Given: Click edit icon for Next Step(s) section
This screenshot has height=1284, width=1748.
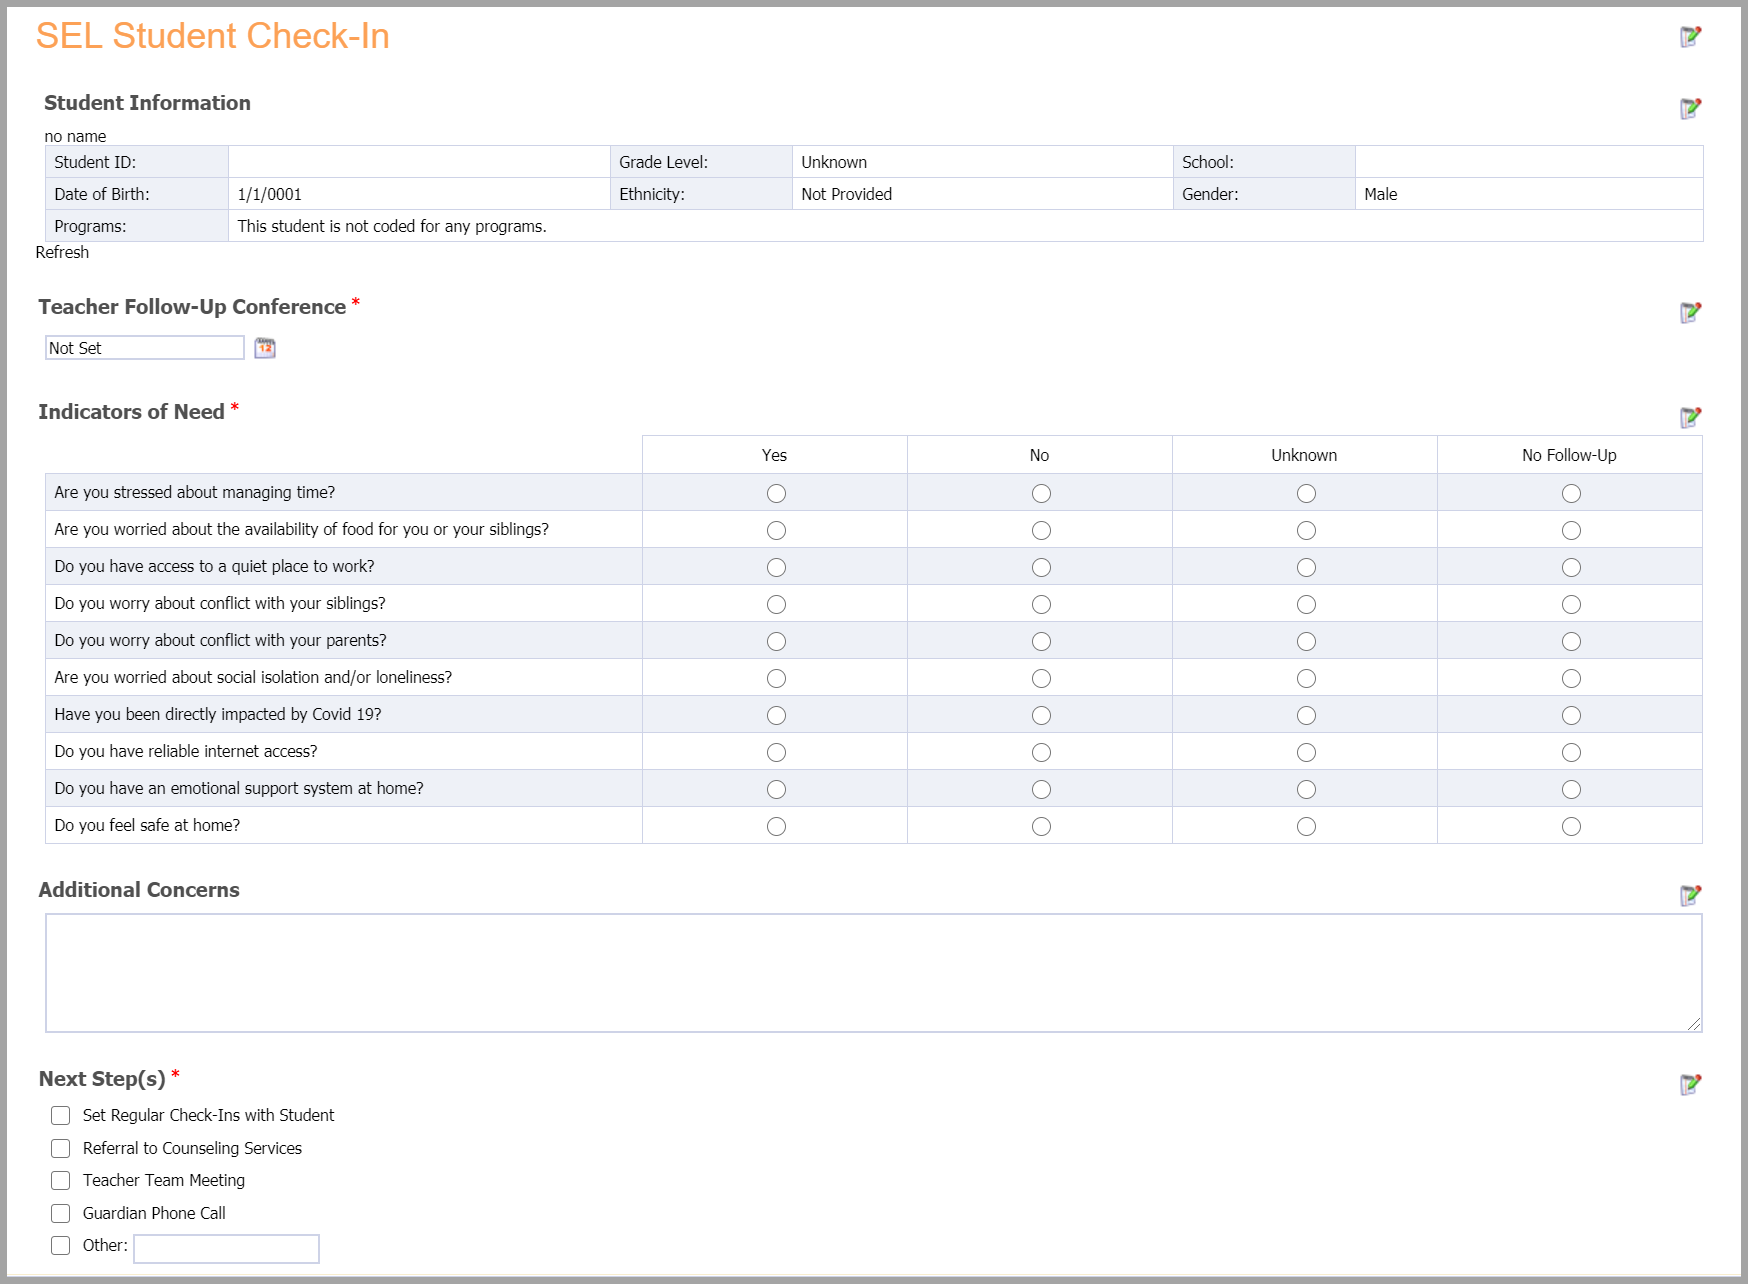Looking at the screenshot, I should point(1690,1084).
